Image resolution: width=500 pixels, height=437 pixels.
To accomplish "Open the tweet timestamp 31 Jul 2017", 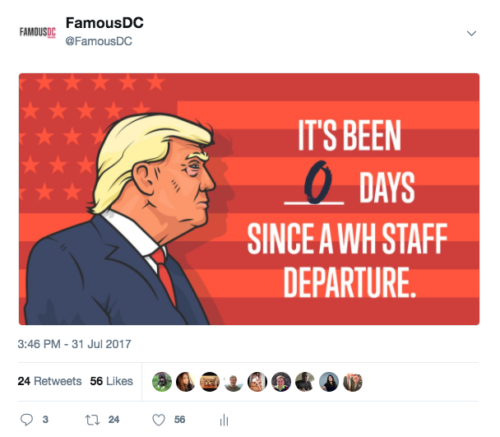I will (x=74, y=344).
